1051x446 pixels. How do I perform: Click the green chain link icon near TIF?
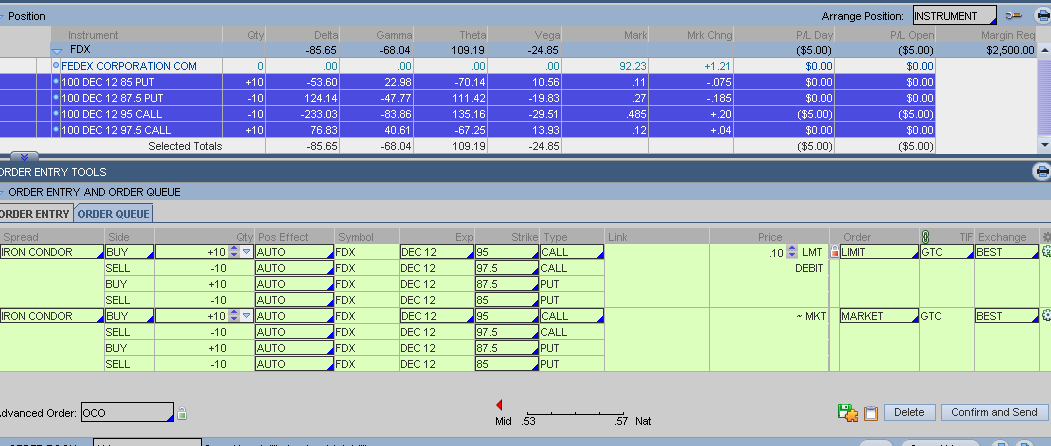(x=925, y=237)
